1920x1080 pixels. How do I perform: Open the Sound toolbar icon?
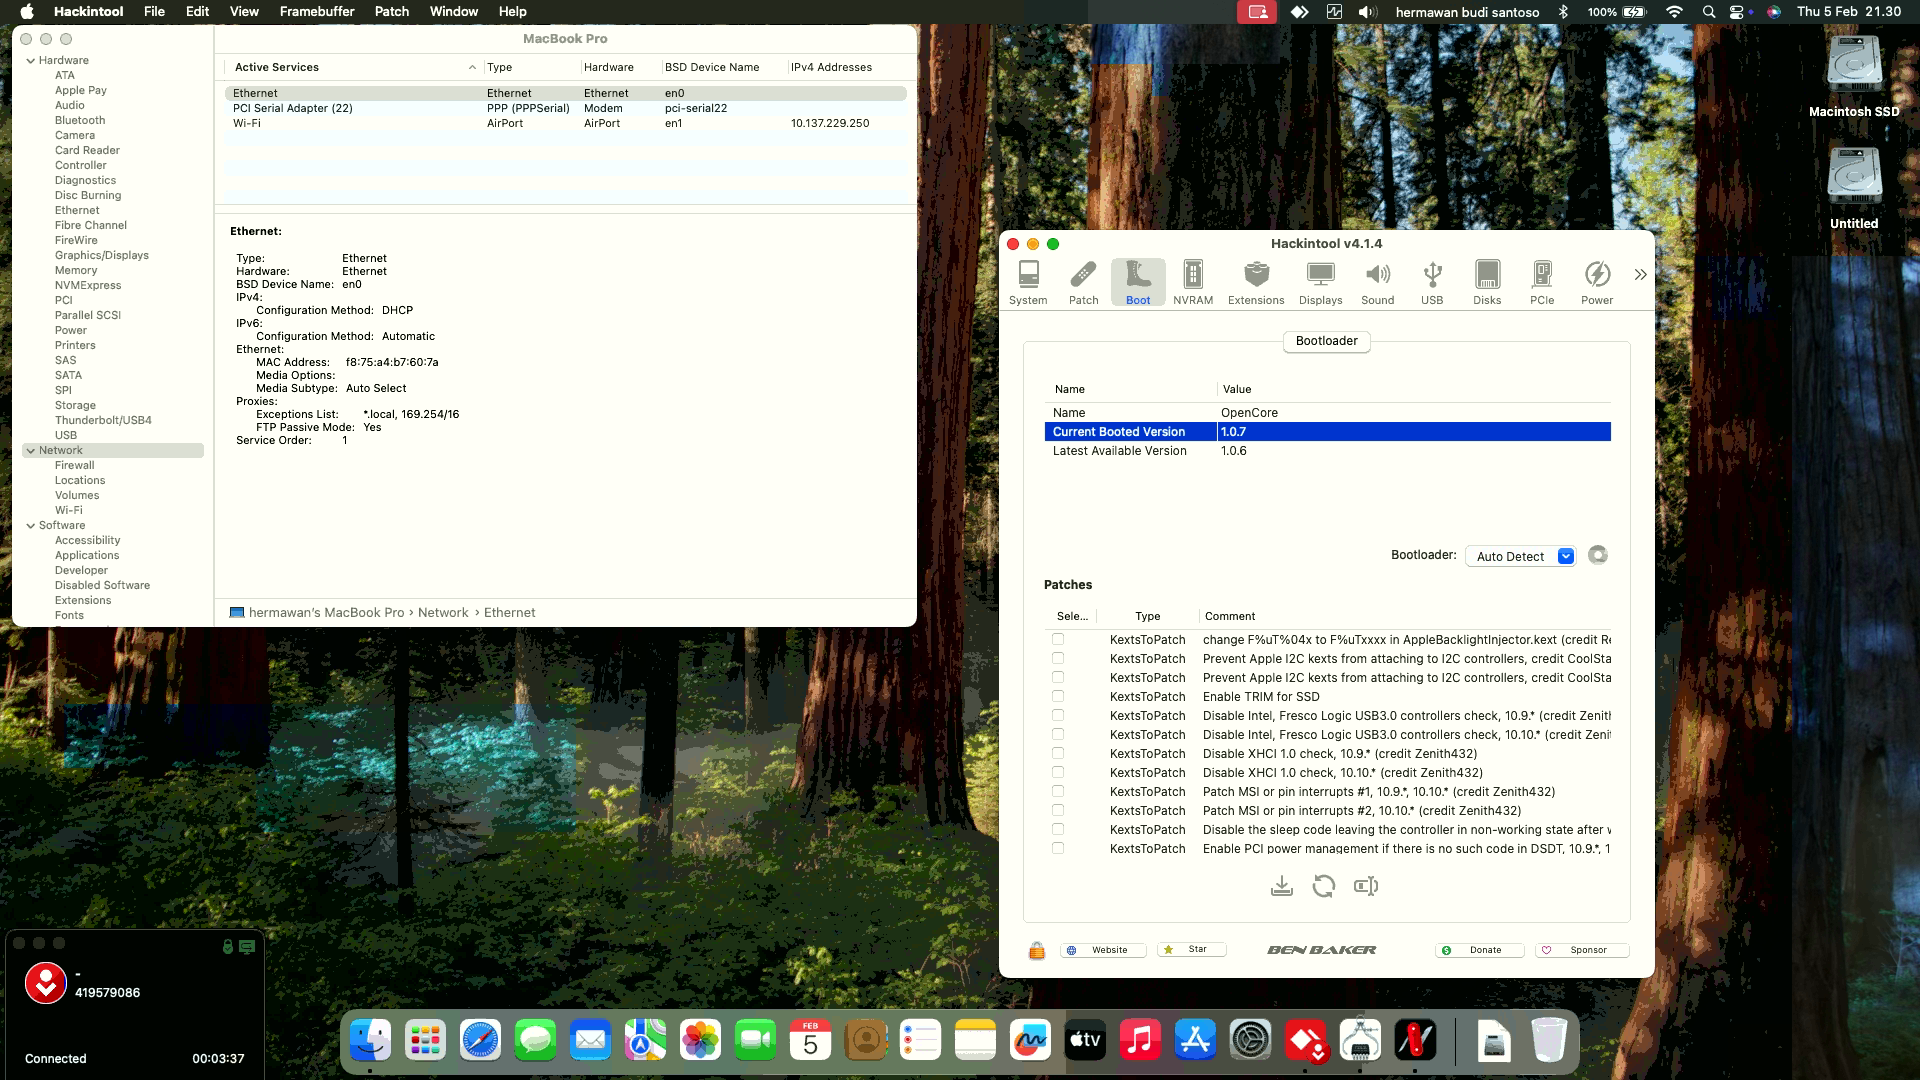point(1377,283)
